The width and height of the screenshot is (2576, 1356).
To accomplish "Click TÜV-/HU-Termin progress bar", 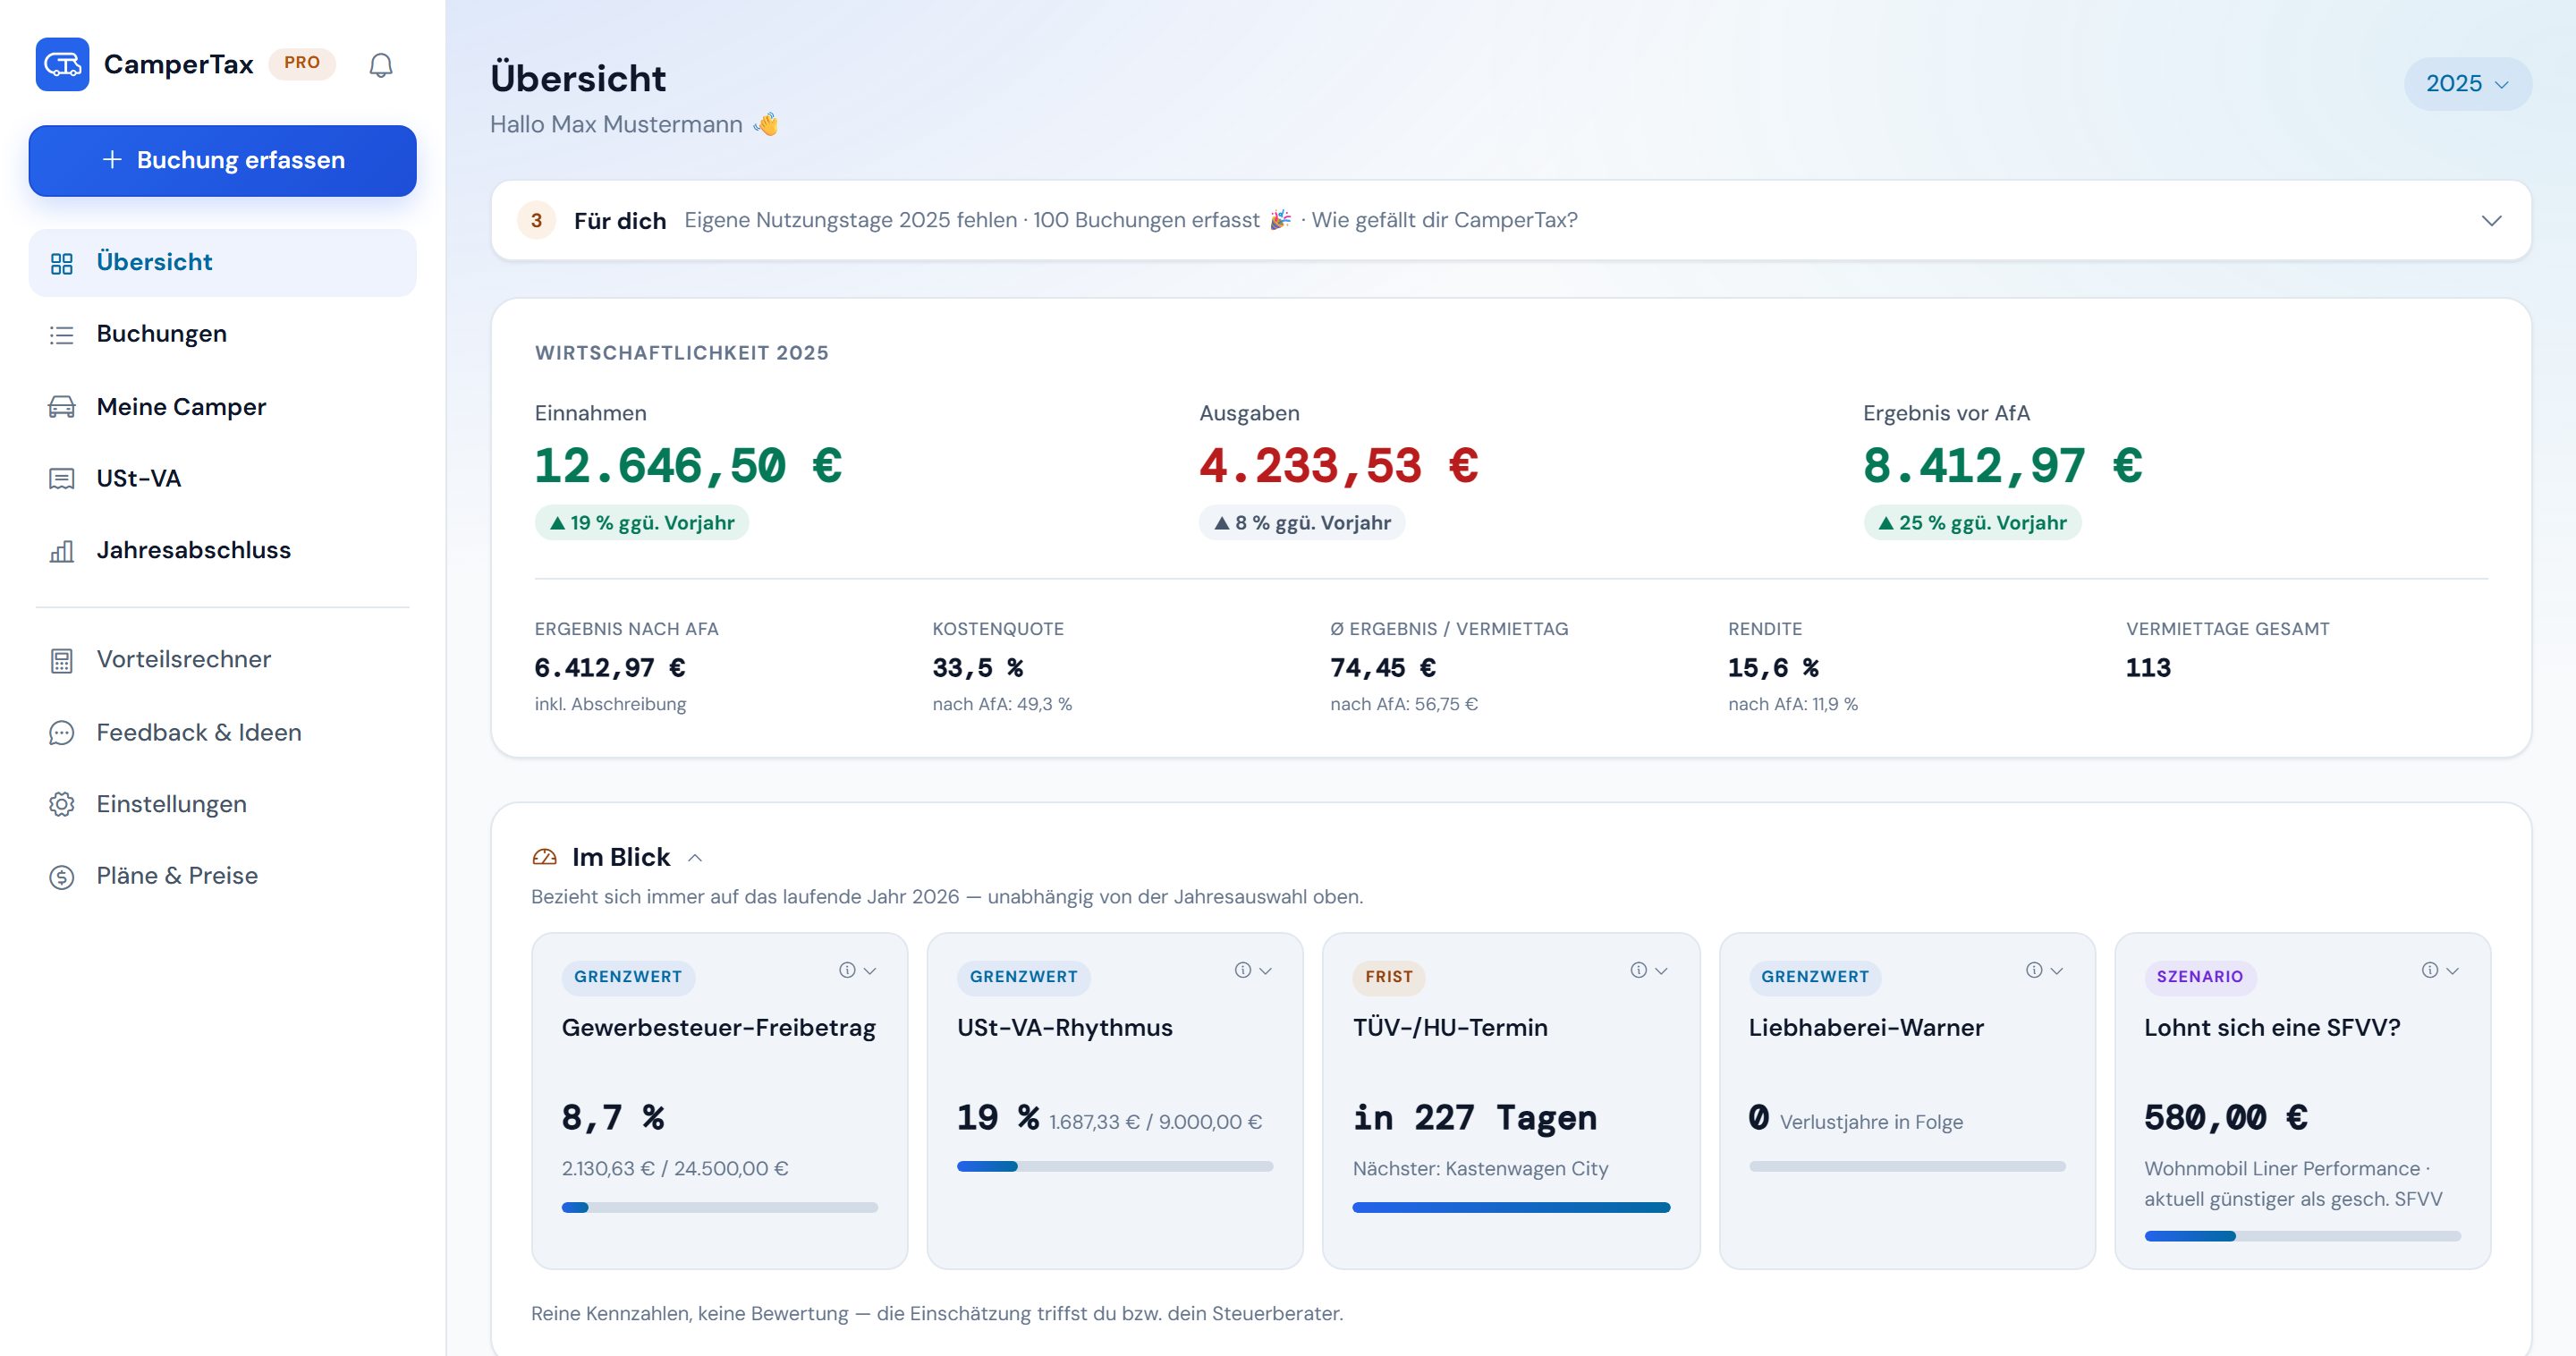I will point(1511,1208).
